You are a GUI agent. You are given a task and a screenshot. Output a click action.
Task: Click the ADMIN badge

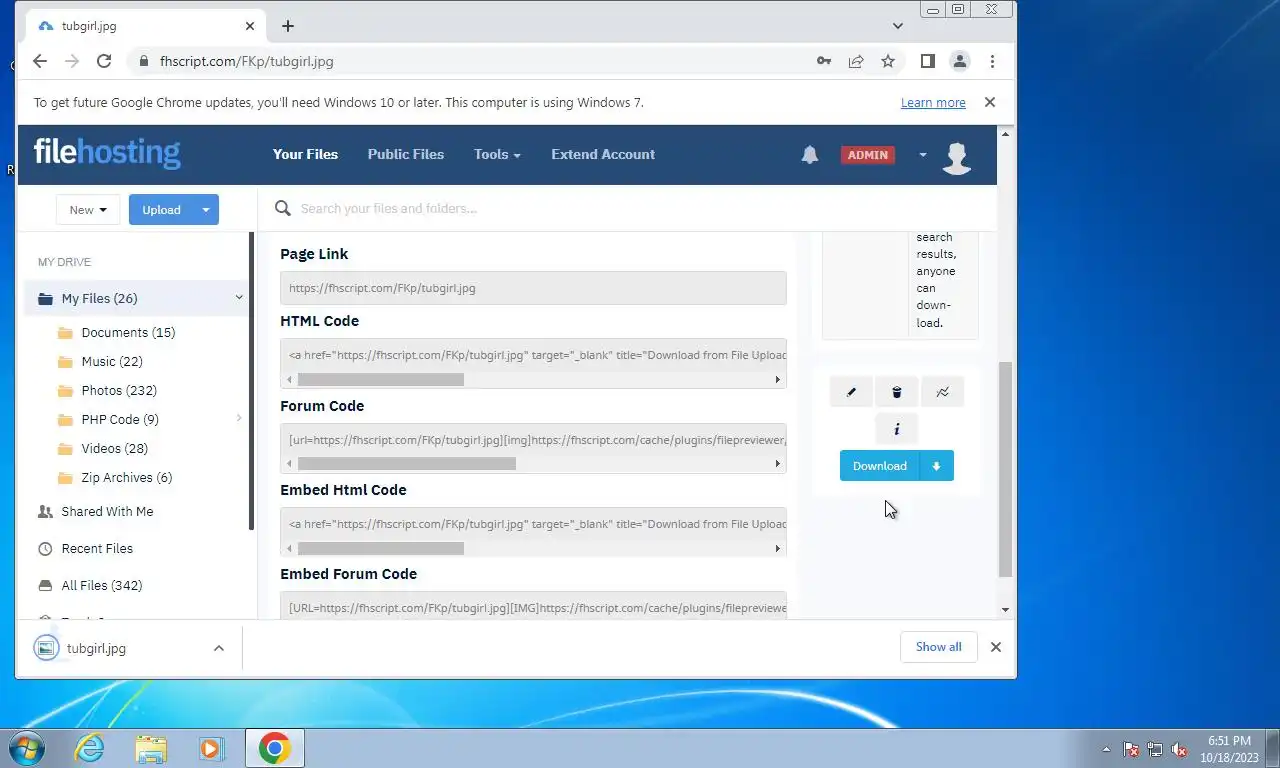(x=867, y=155)
